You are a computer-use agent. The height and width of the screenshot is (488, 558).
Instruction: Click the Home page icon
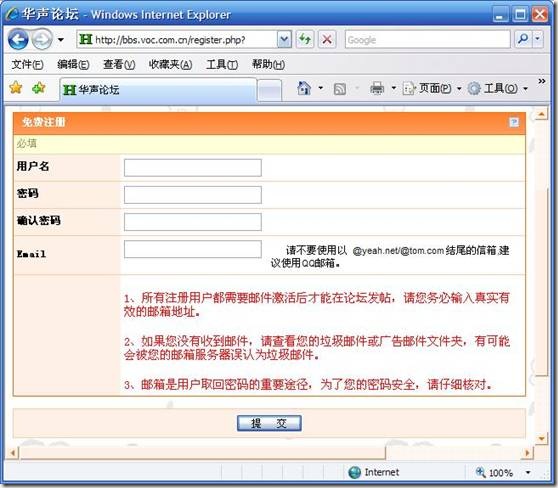pos(304,88)
